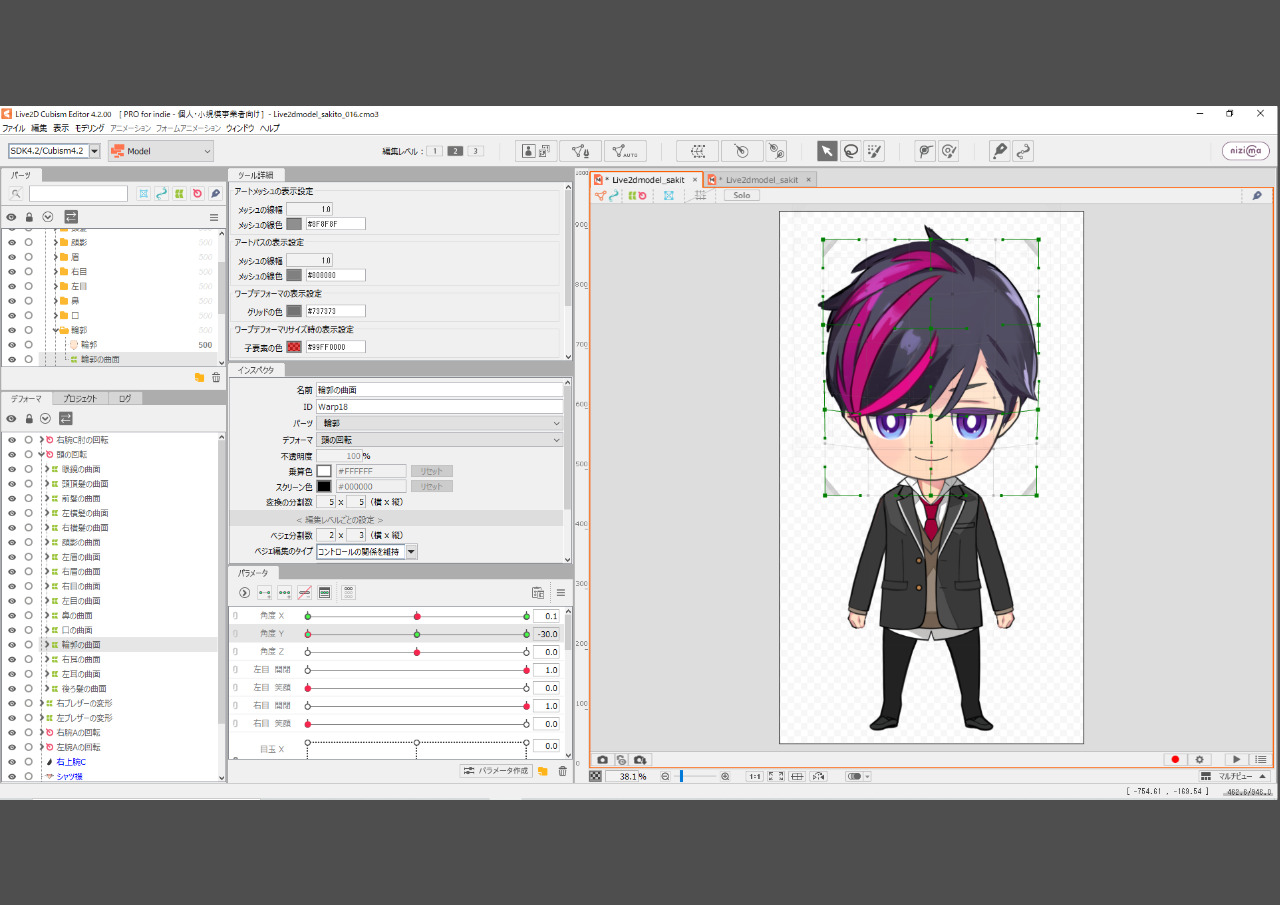The image size is (1280, 905).
Task: Create a rotation deformer from toolbar
Action: point(742,151)
